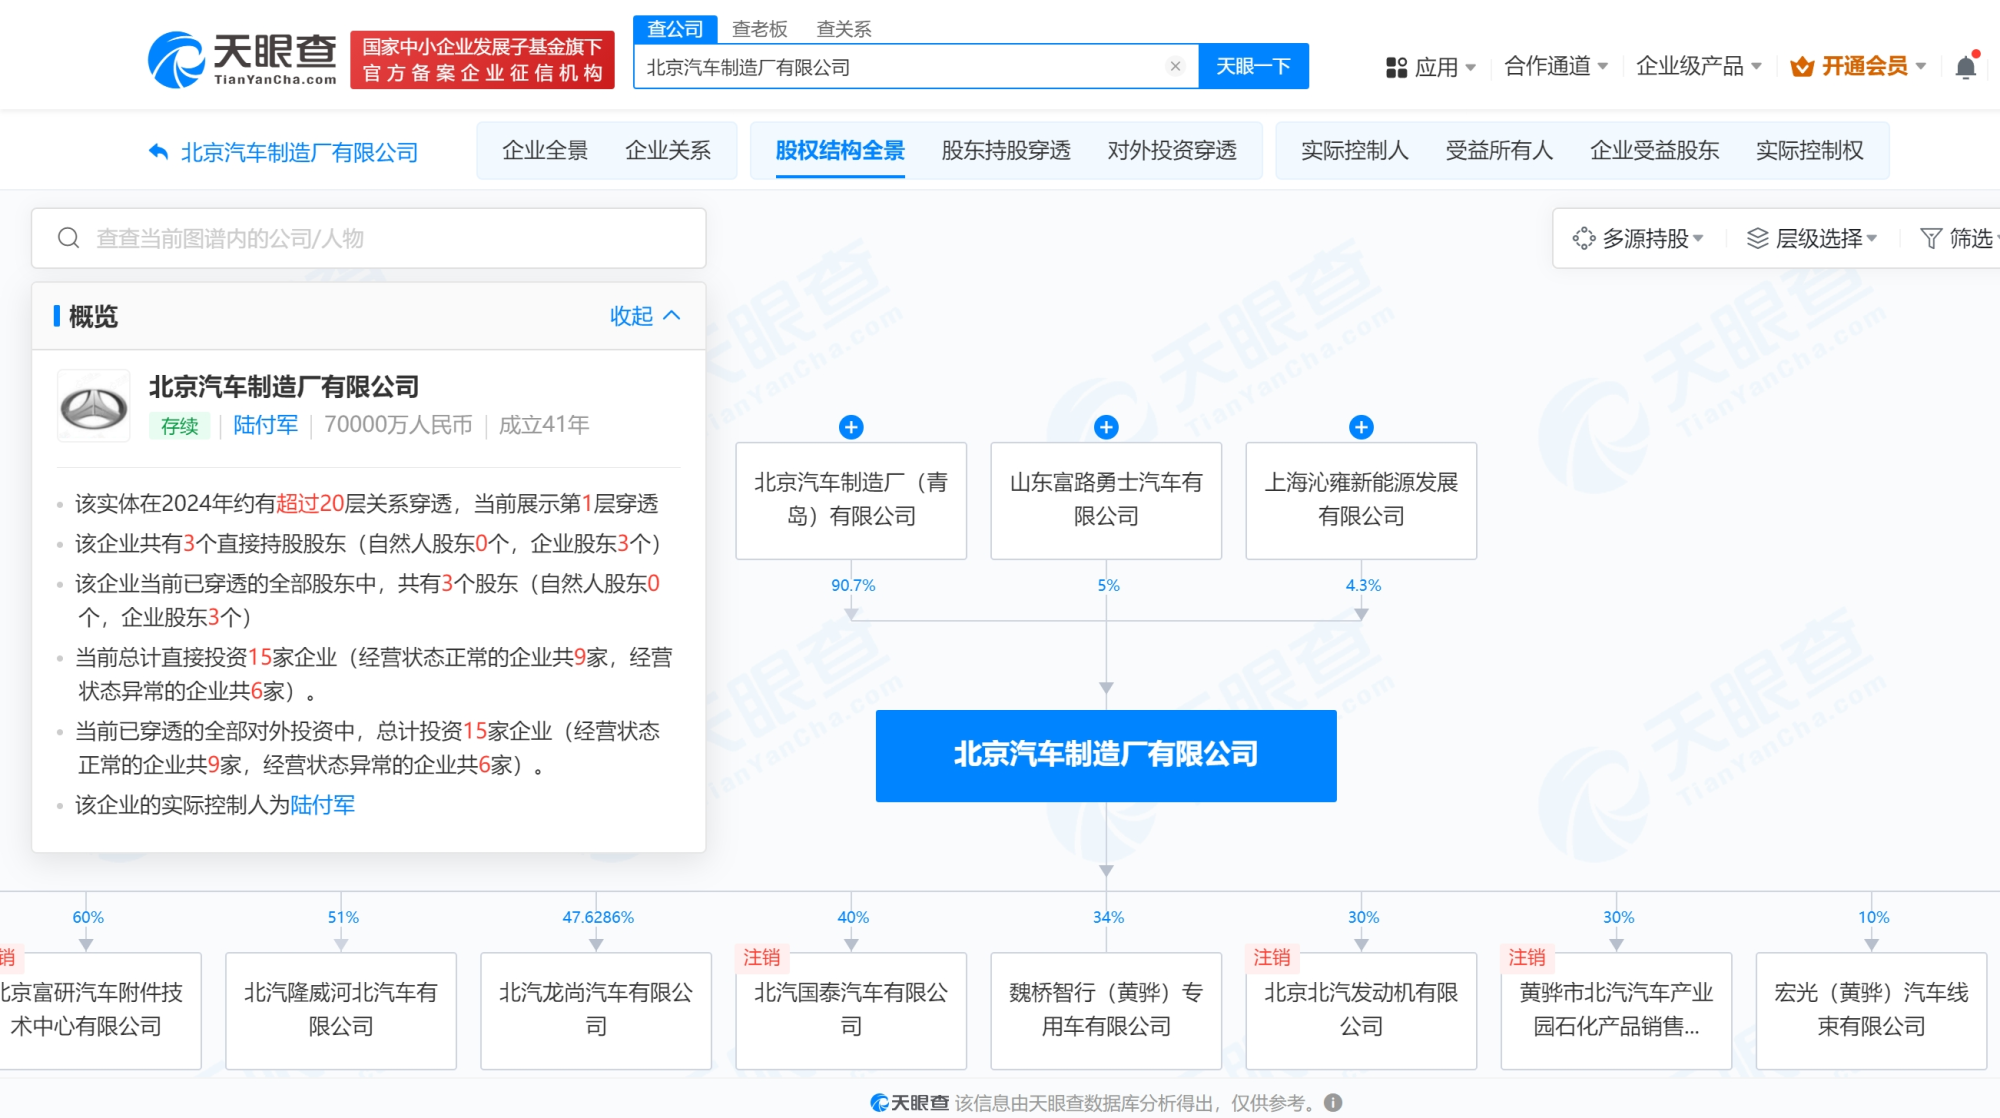Click the crown icon for membership
The image size is (2000, 1118).
point(1802,67)
